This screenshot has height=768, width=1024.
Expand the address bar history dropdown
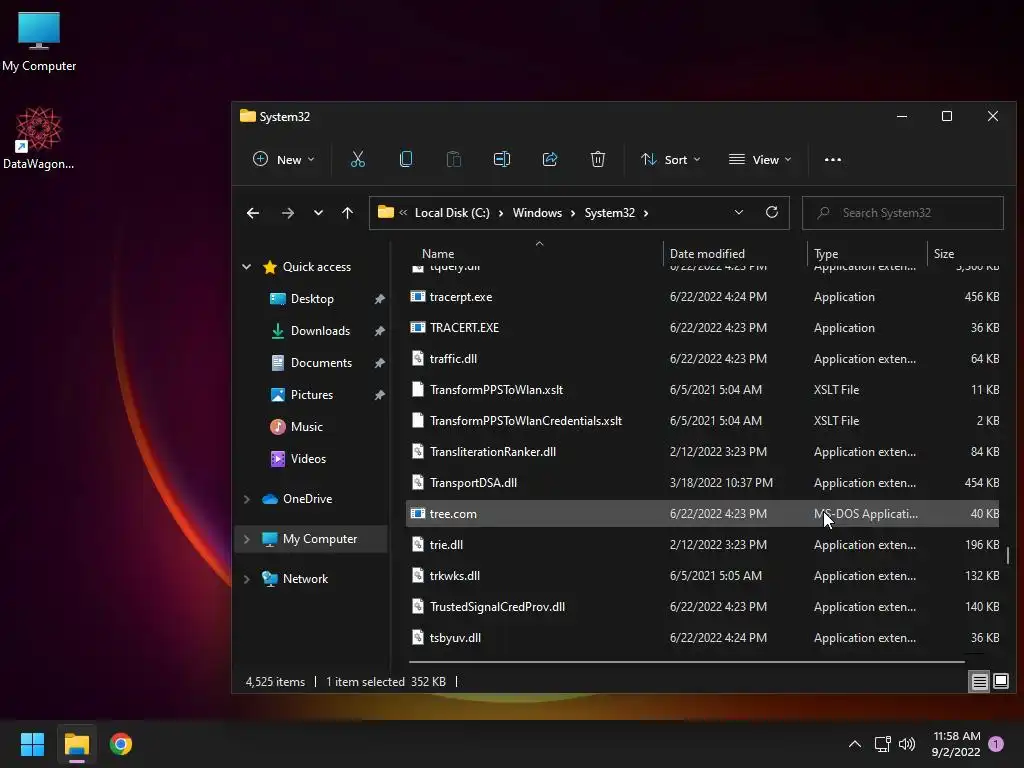coord(739,212)
